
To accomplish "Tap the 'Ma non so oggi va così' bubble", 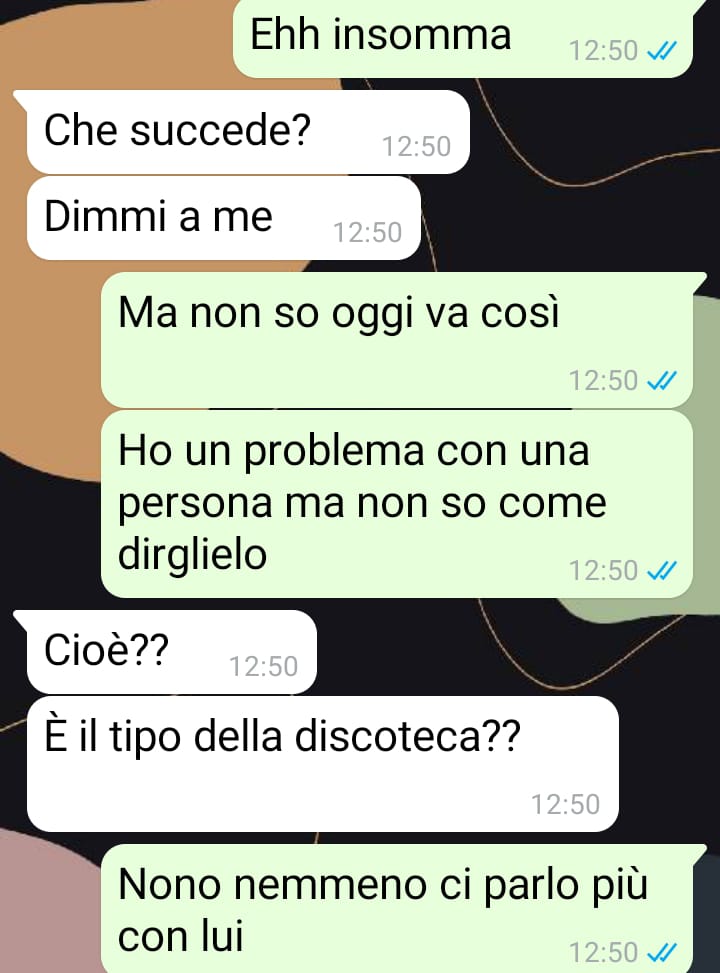I will [397, 340].
